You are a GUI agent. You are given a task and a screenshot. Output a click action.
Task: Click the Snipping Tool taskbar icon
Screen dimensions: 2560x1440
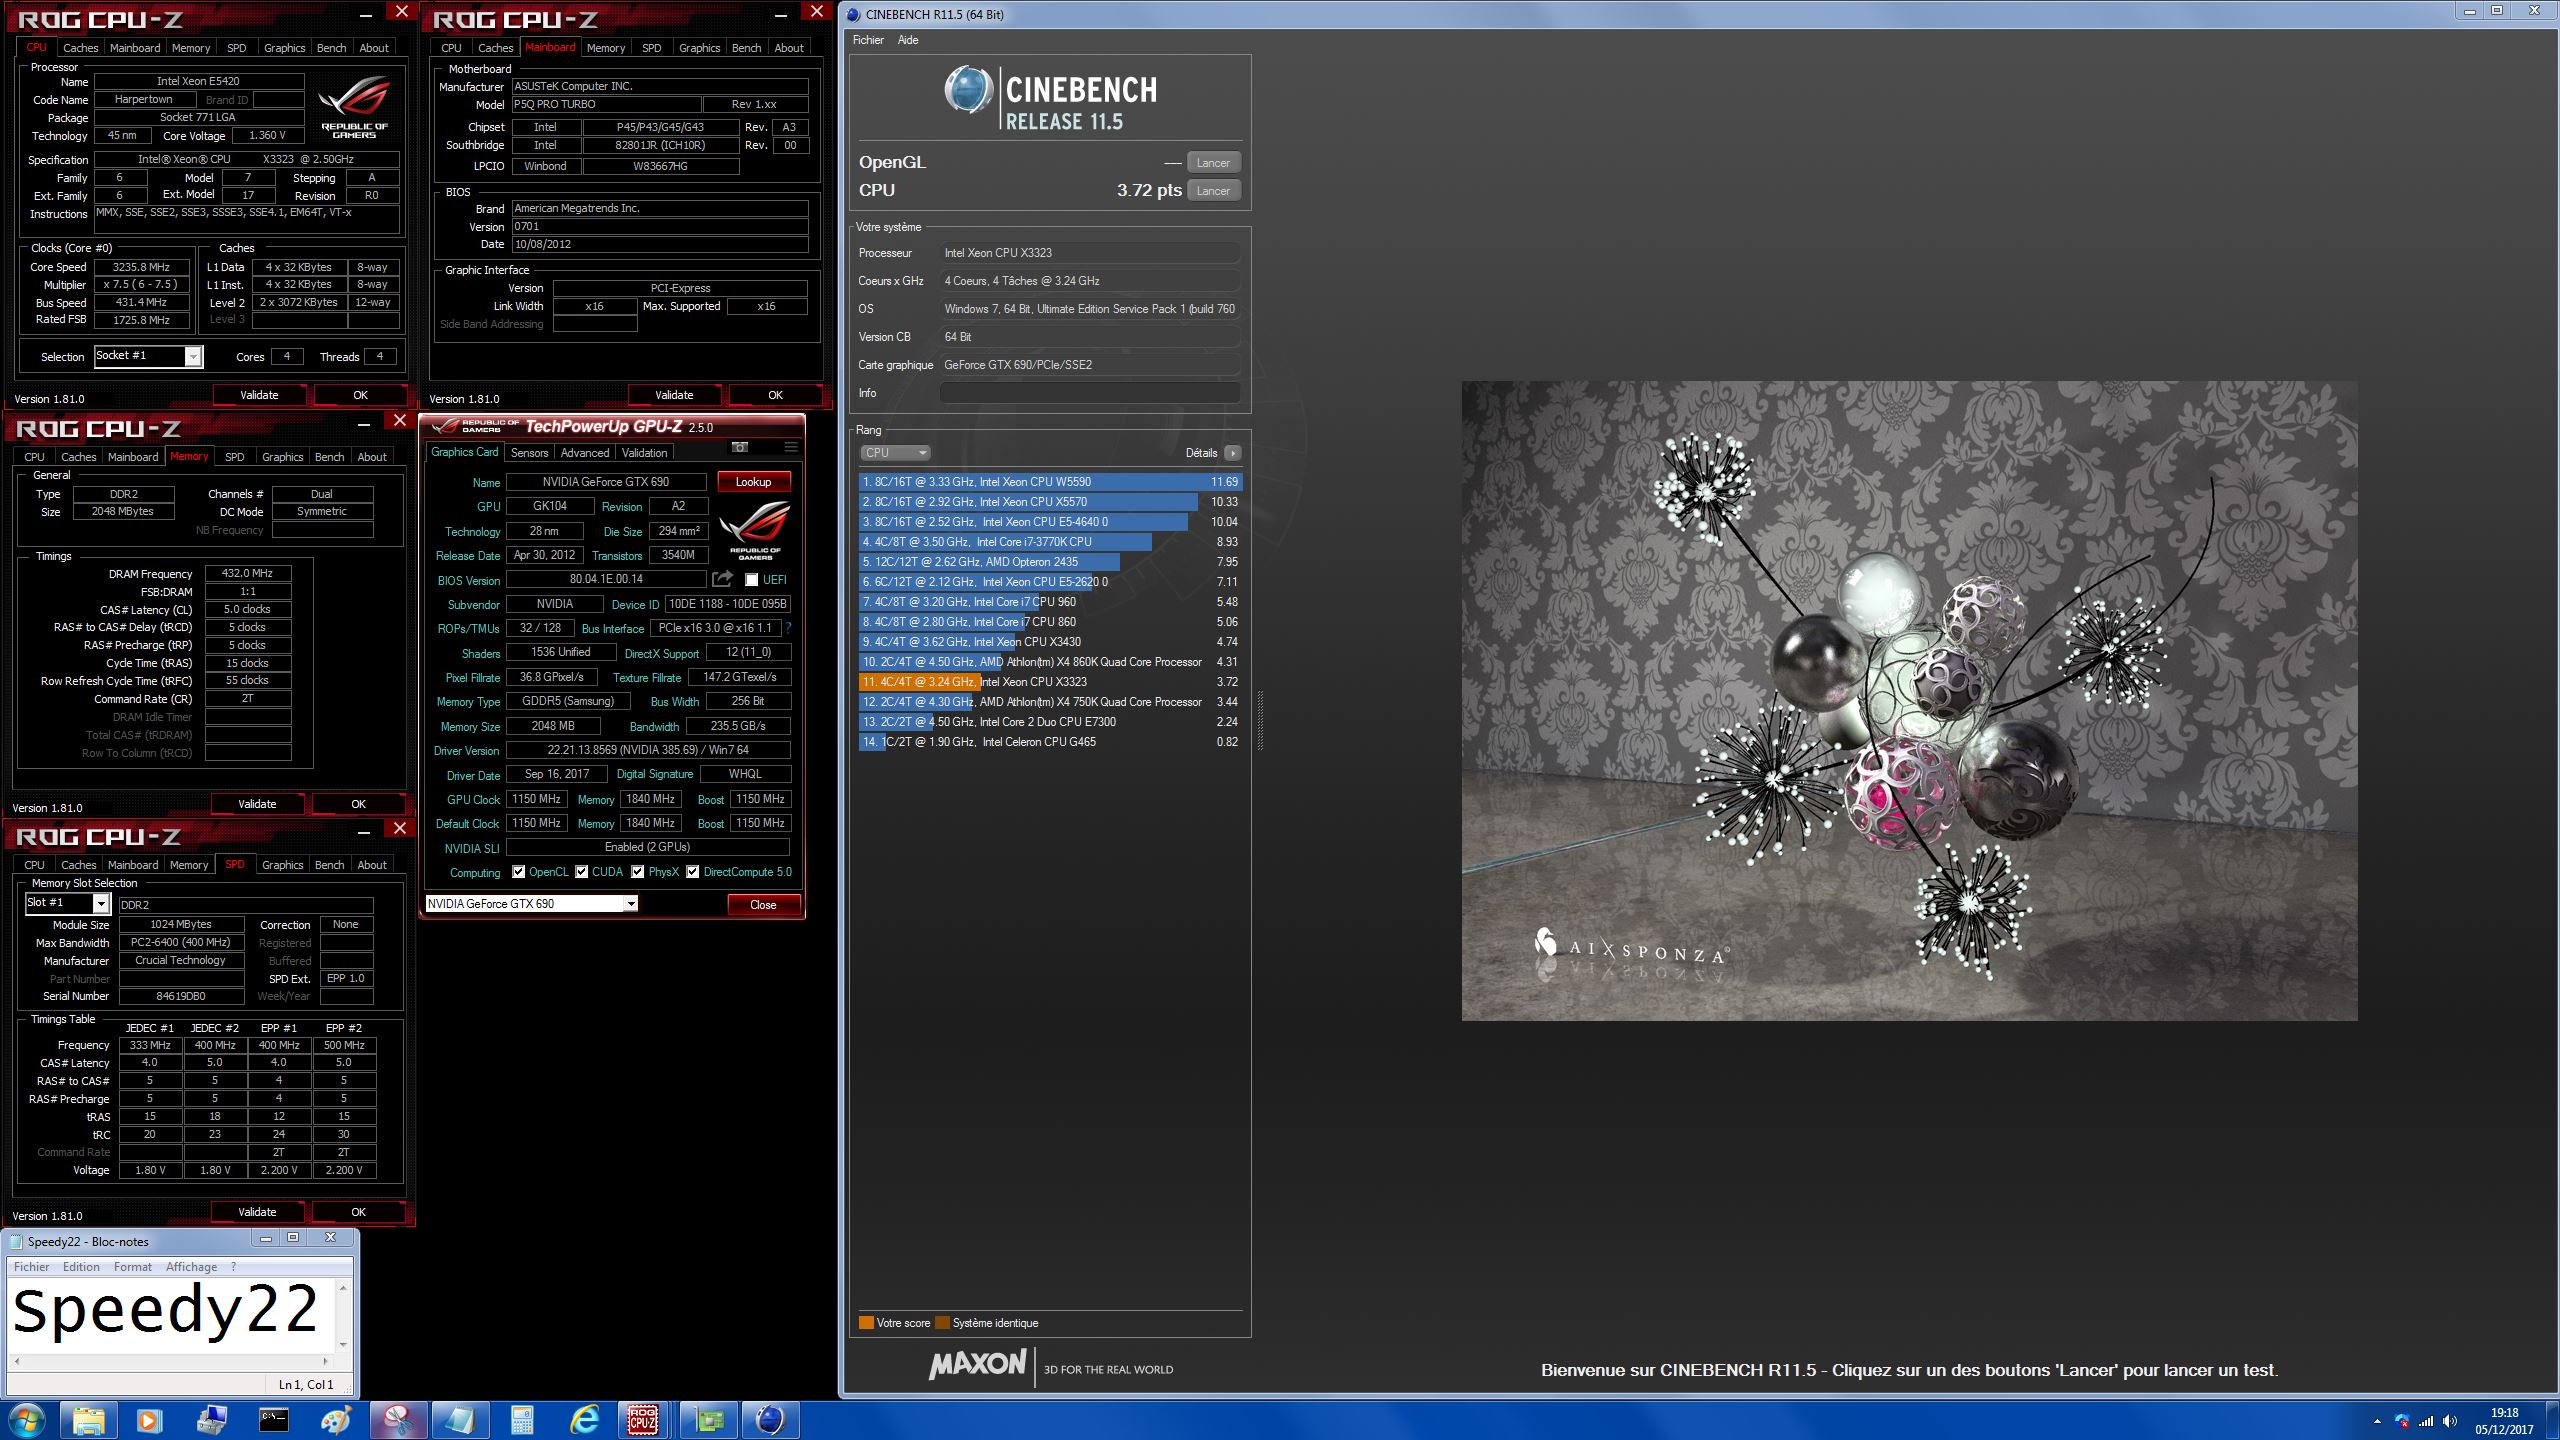398,1420
